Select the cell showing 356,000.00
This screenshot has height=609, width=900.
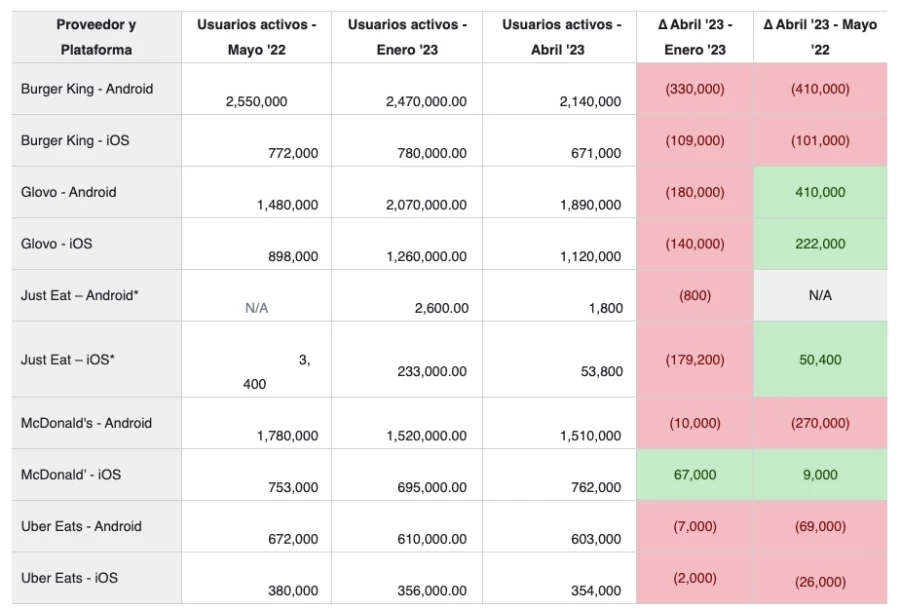[407, 578]
